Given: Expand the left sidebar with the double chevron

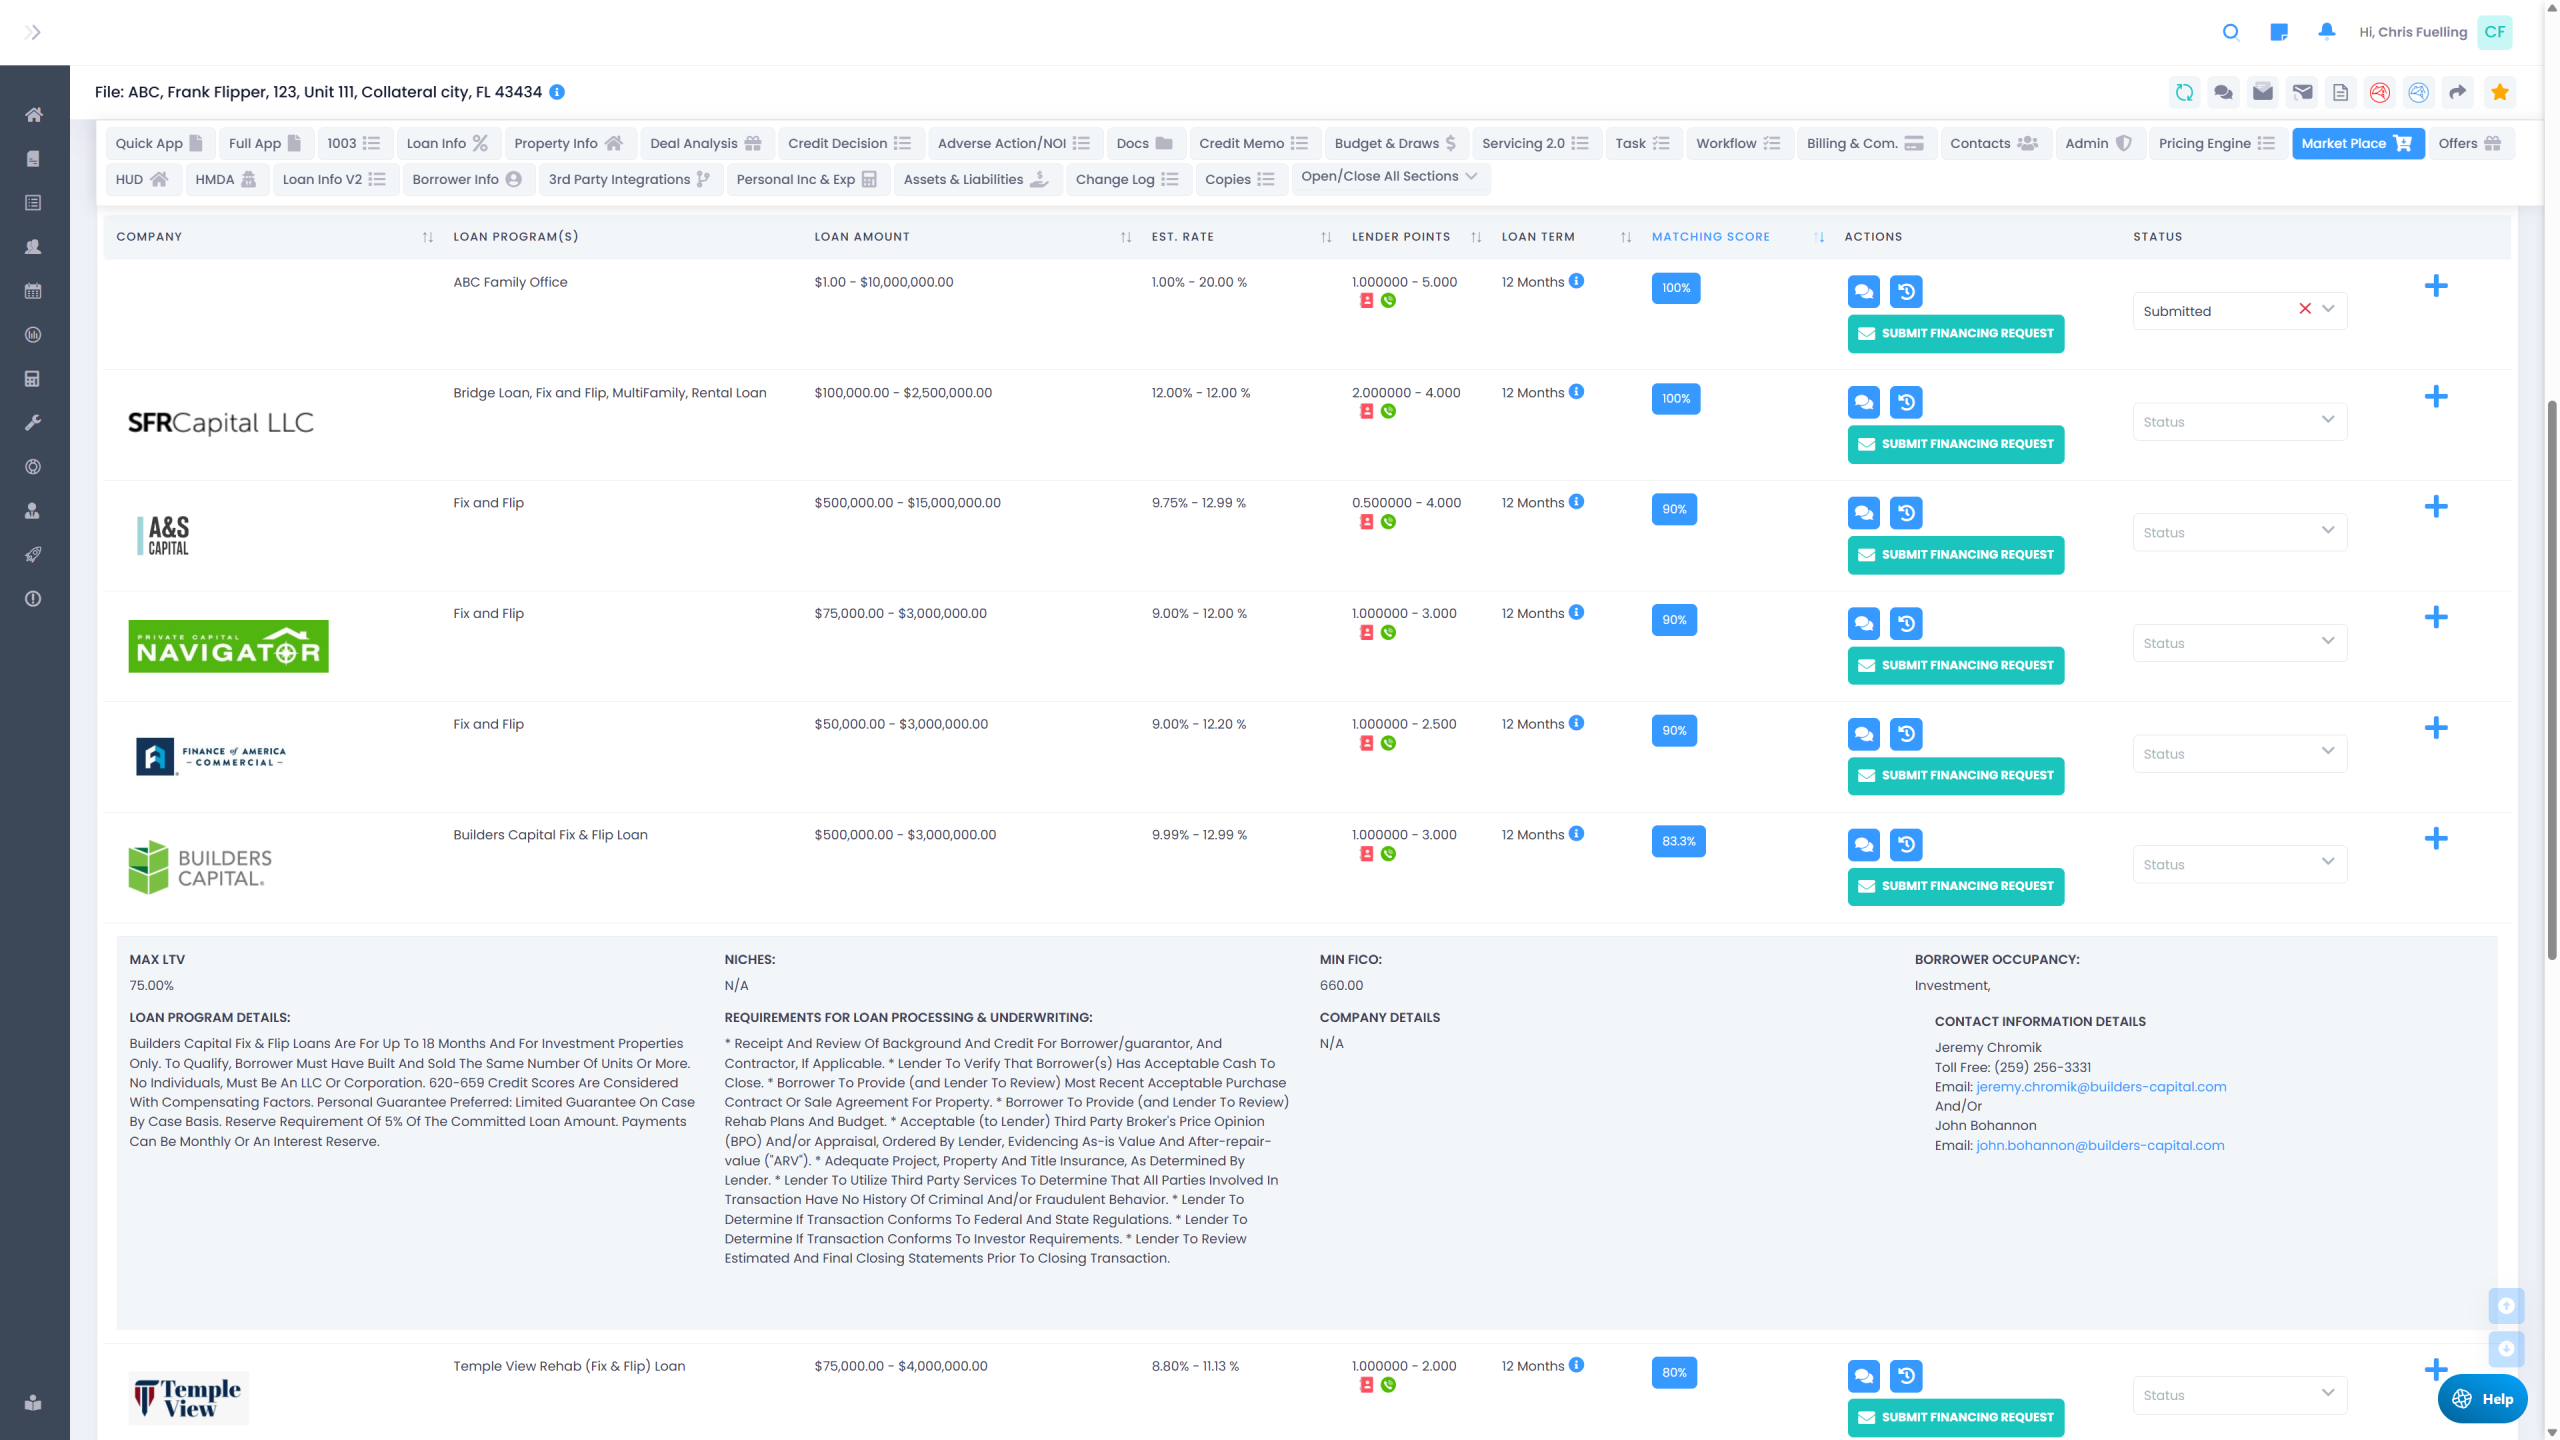Looking at the screenshot, I should coord(33,32).
